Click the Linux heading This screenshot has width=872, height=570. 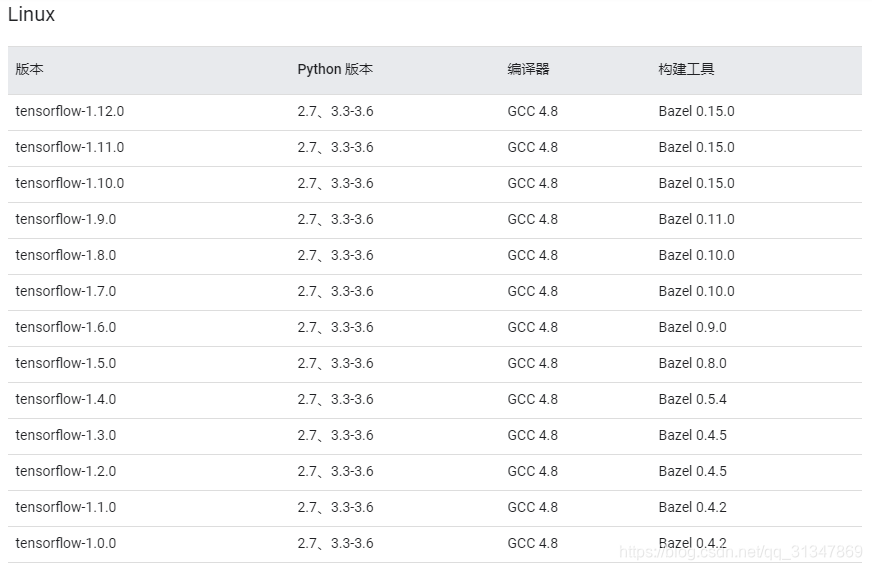pyautogui.click(x=31, y=14)
